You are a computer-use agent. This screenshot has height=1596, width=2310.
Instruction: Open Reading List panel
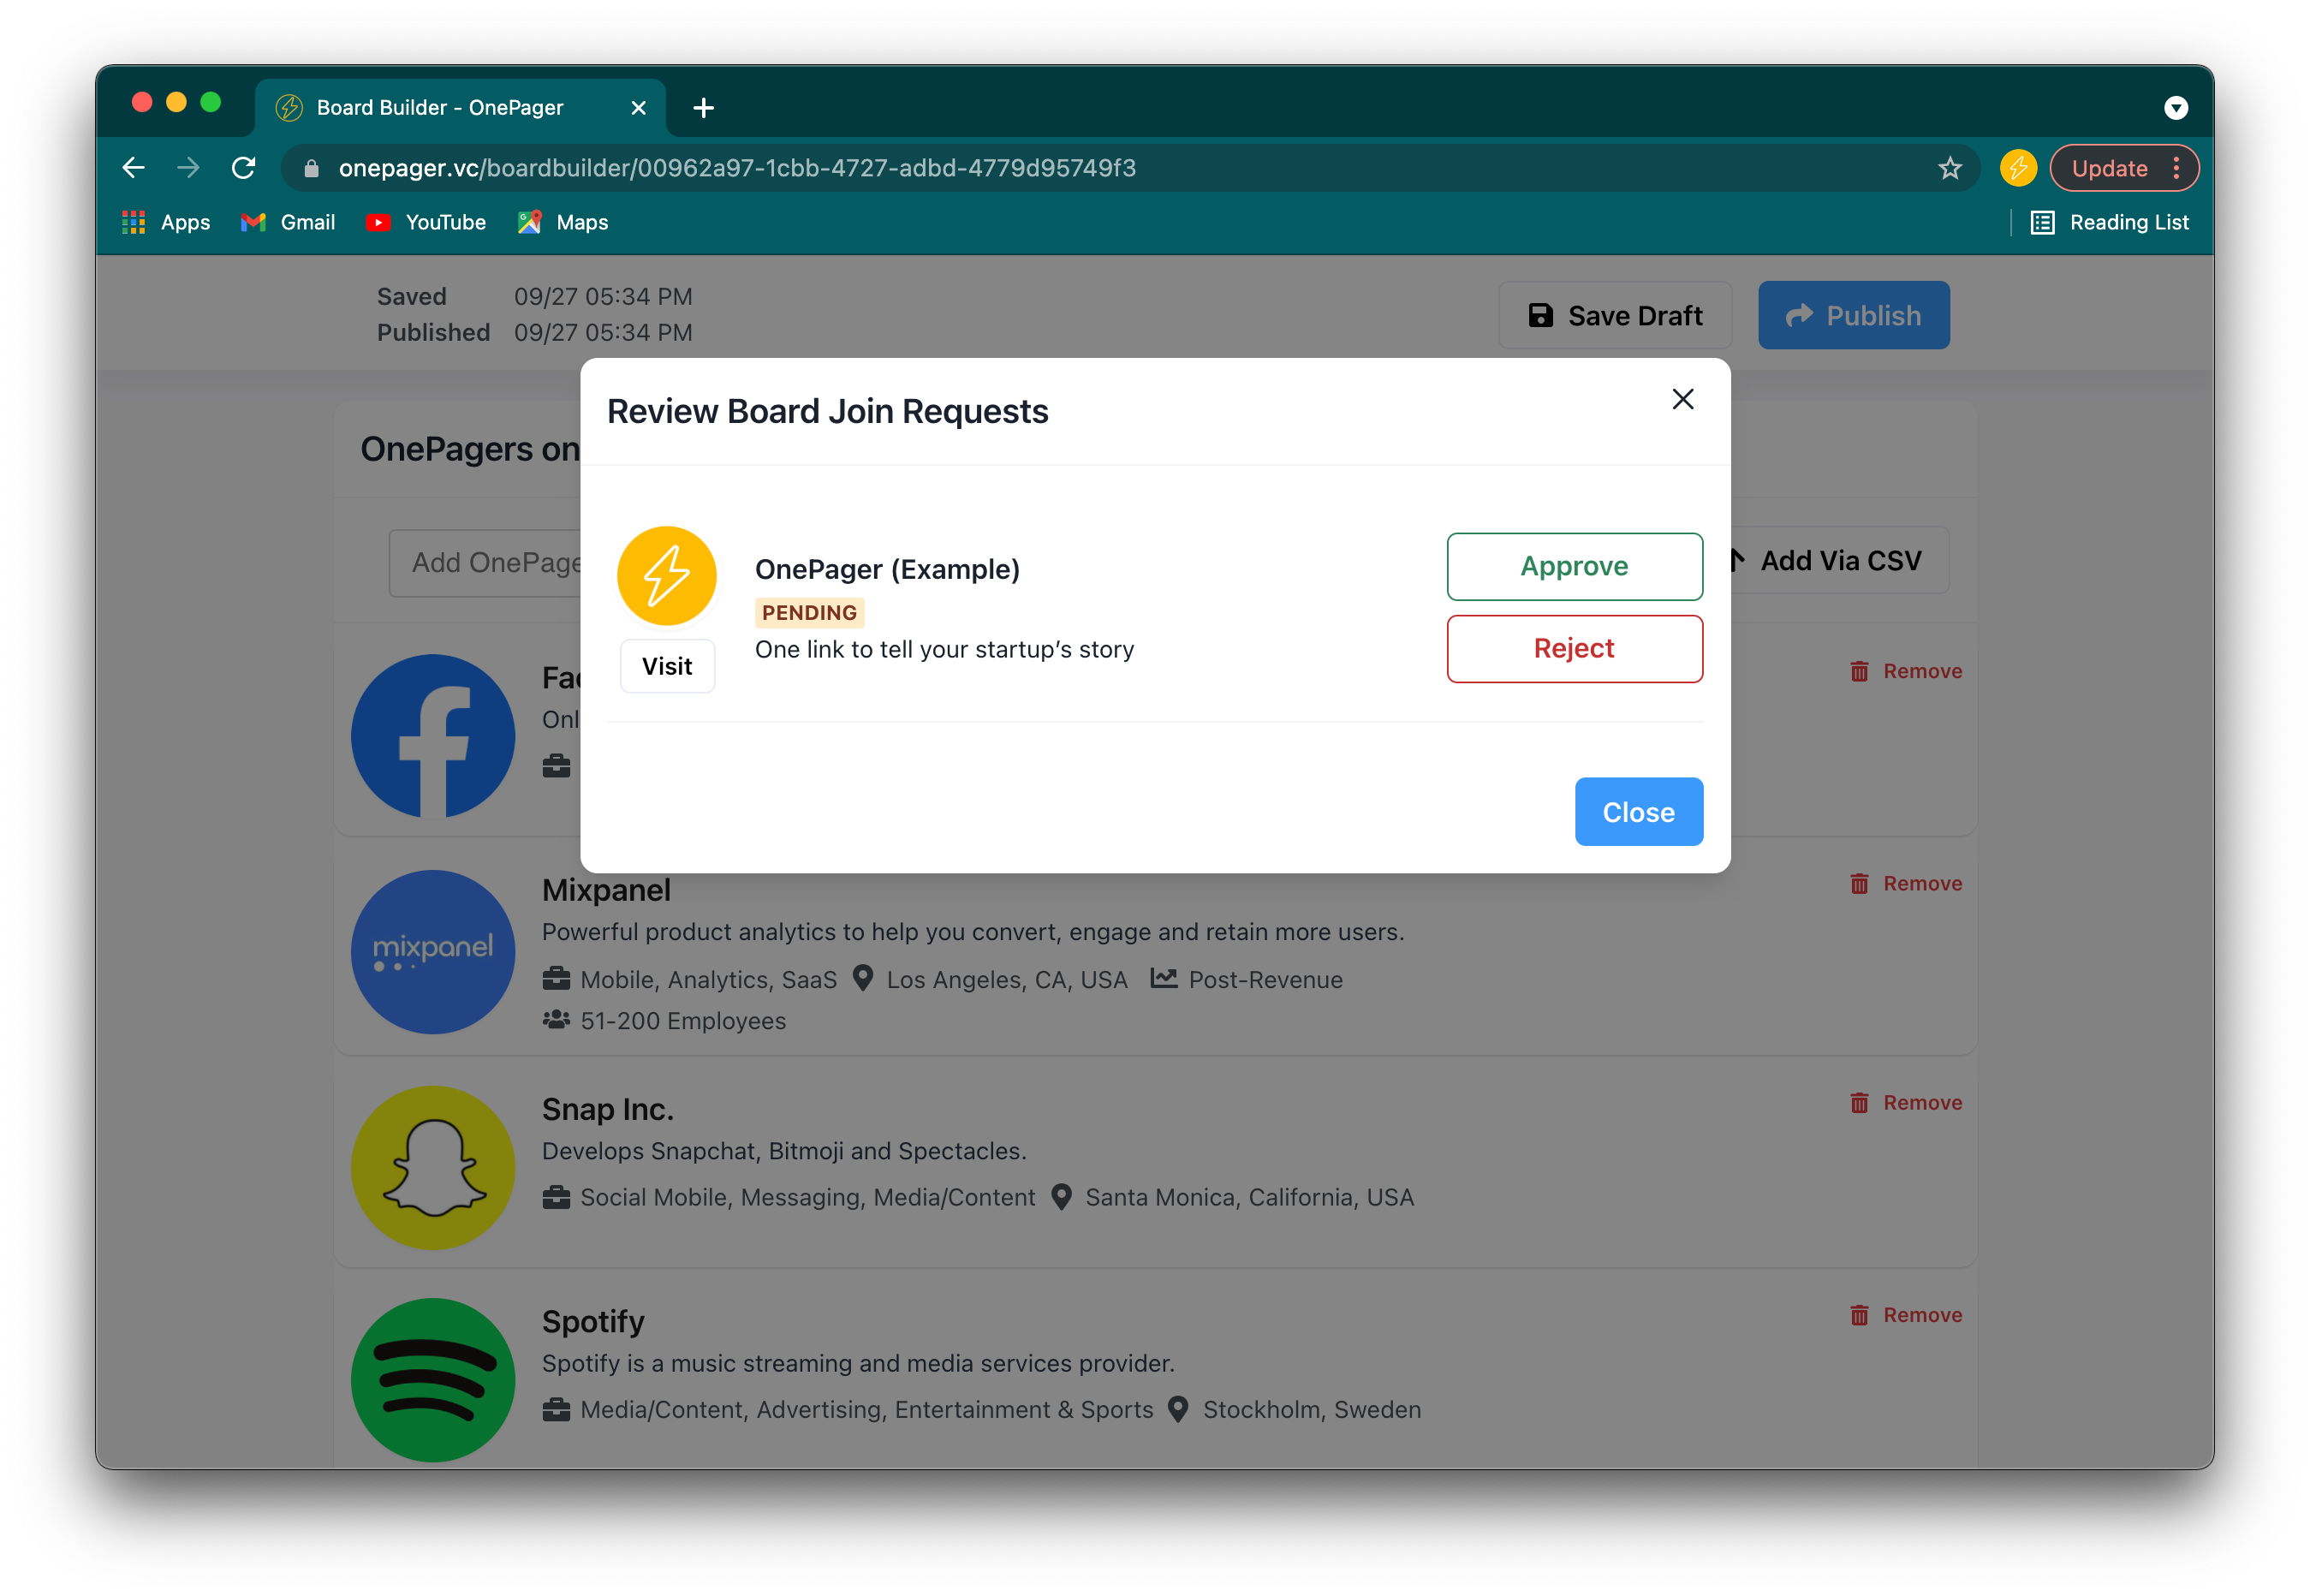pyautogui.click(x=2110, y=222)
